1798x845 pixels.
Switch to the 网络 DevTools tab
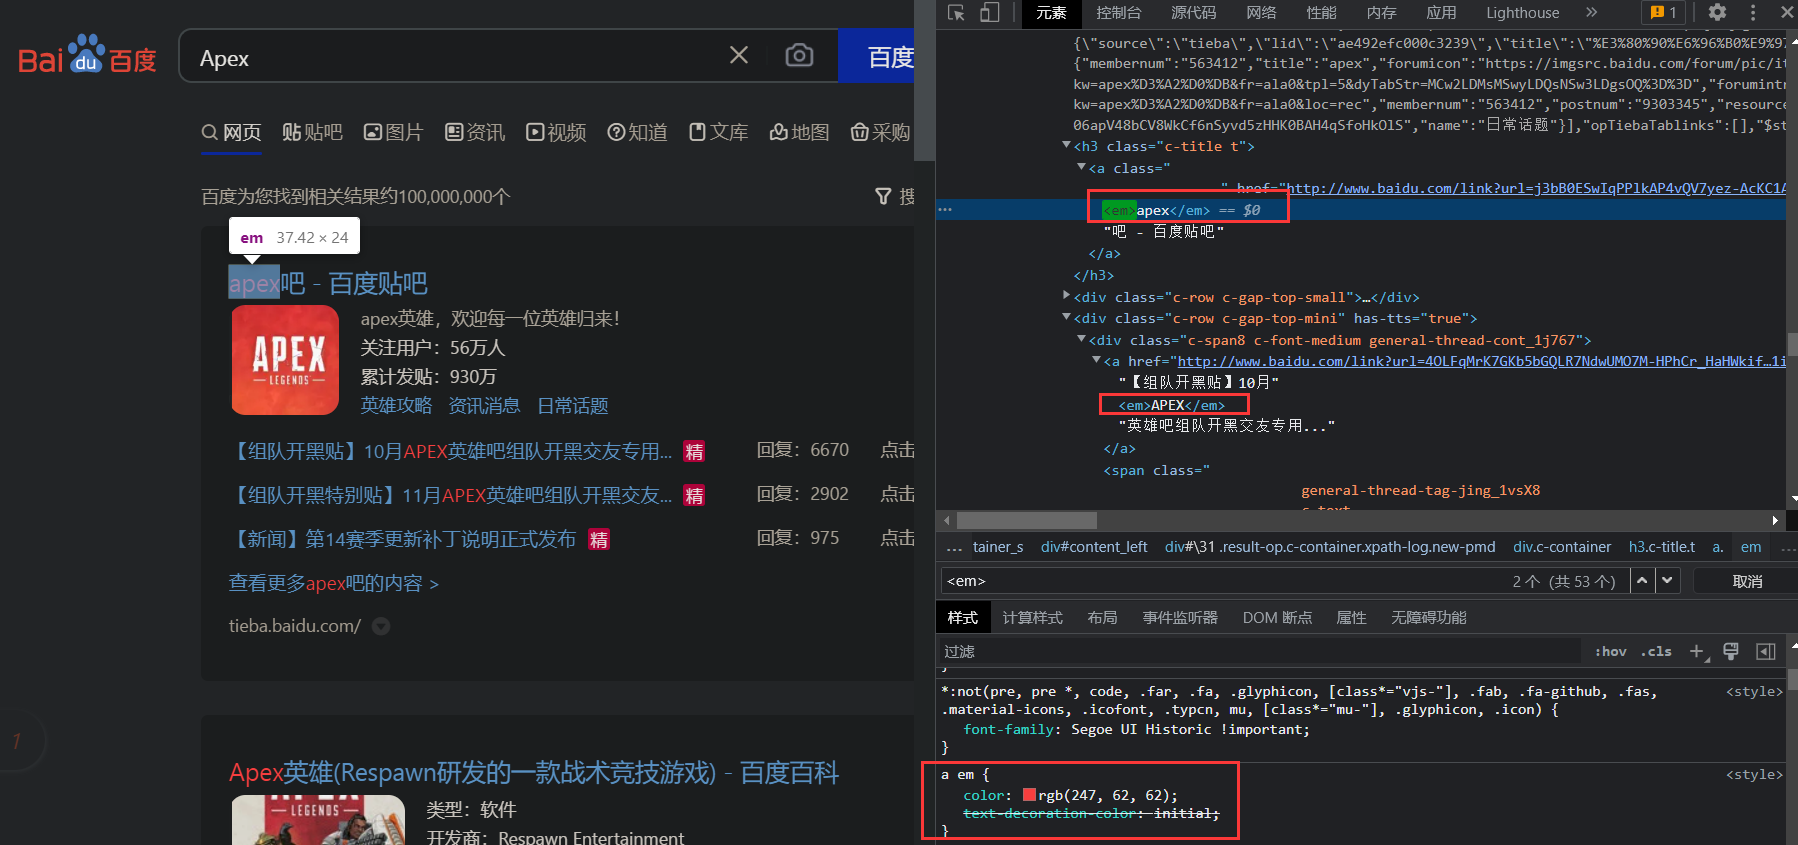coord(1261,12)
